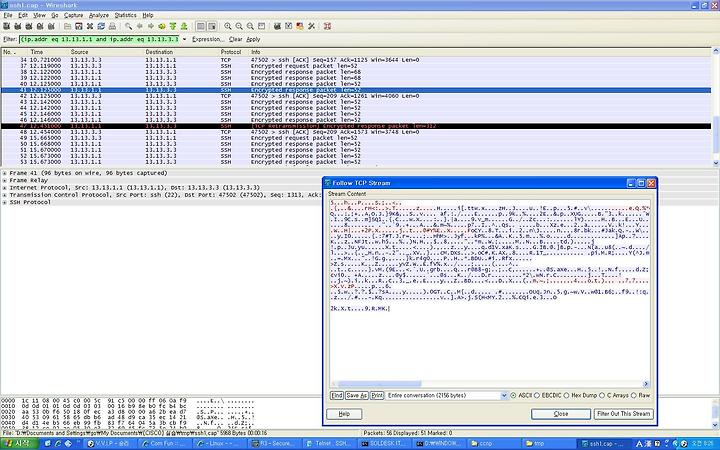Viewport: 720px width, 450px height.
Task: Click Print in stream dialog
Action: pos(377,395)
